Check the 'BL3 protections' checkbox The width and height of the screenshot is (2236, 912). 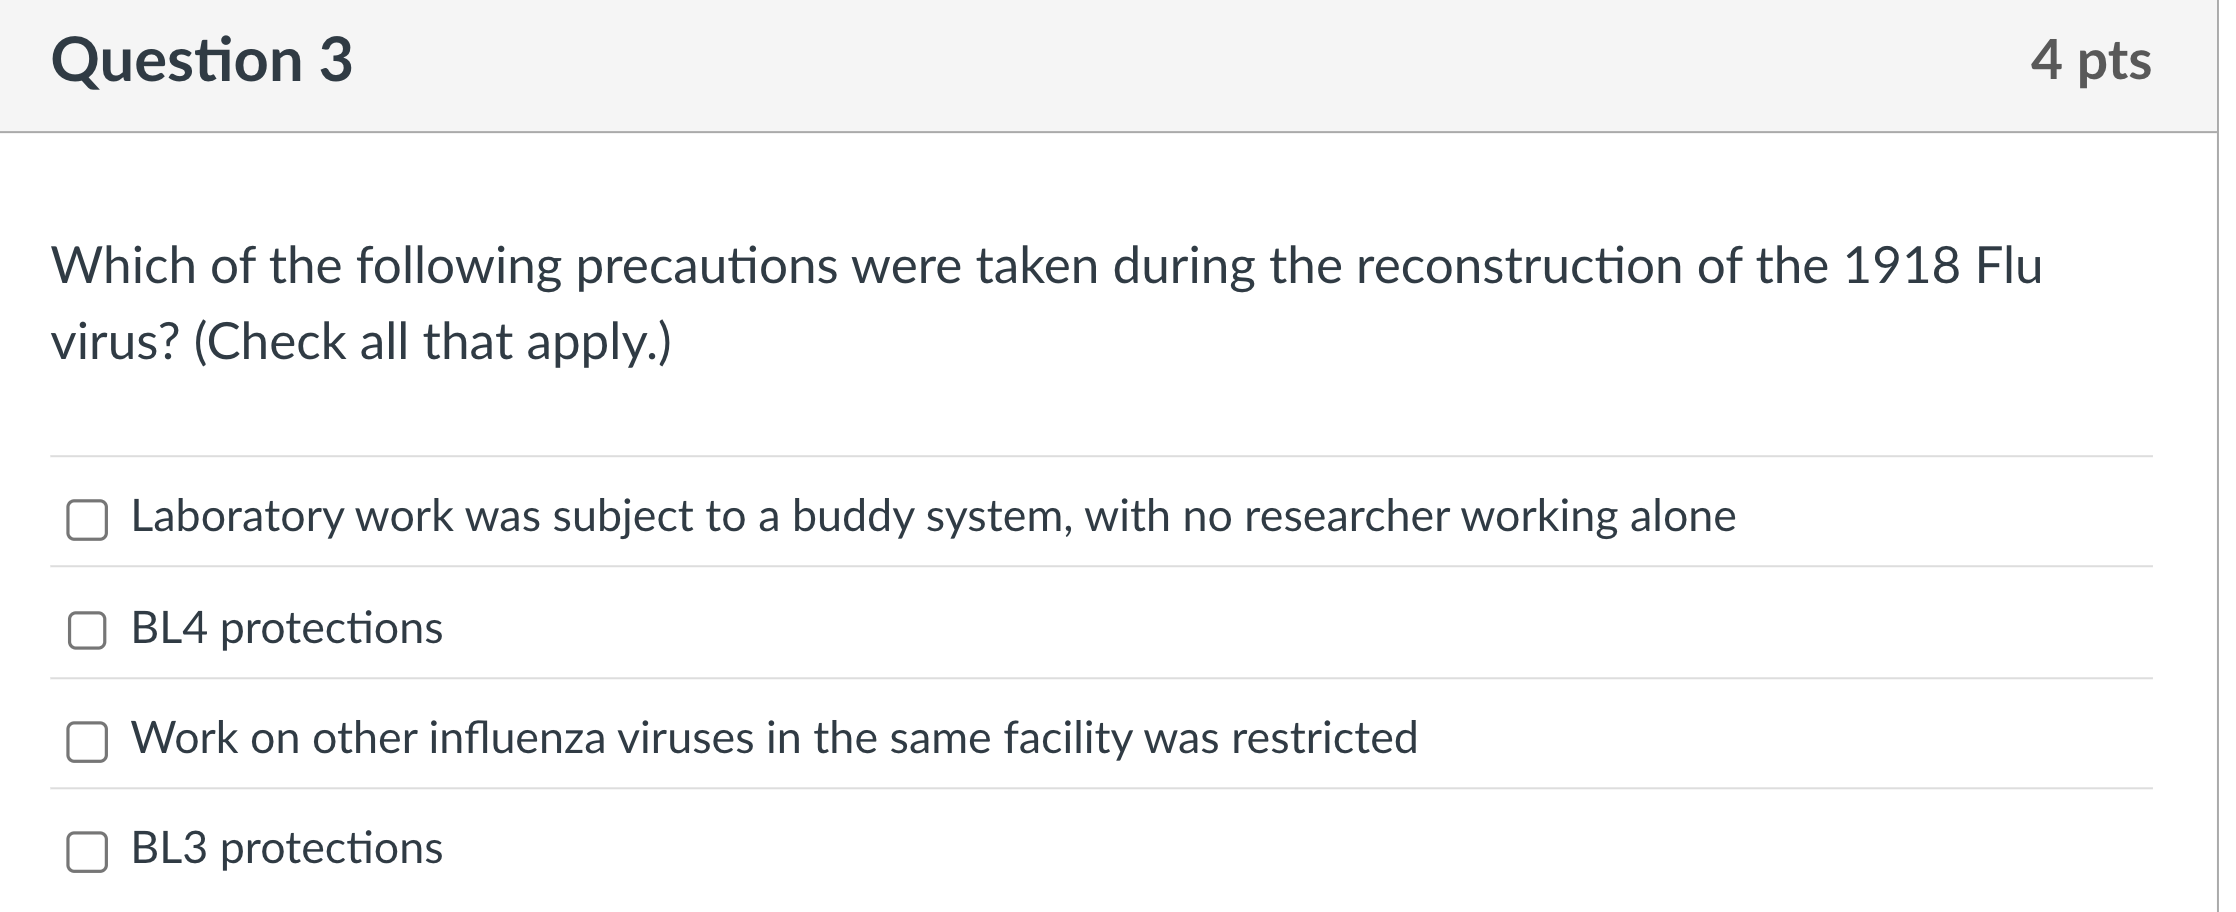(88, 851)
